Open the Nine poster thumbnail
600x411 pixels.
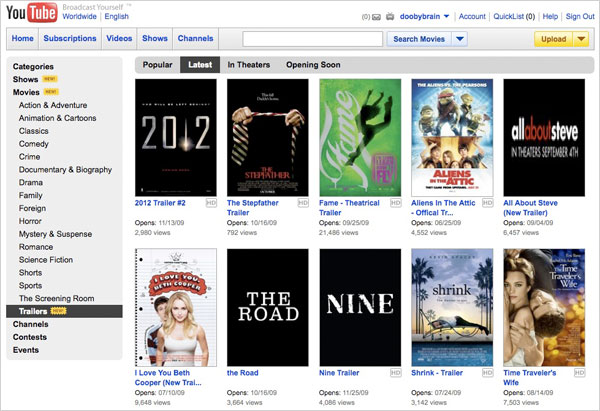point(360,308)
